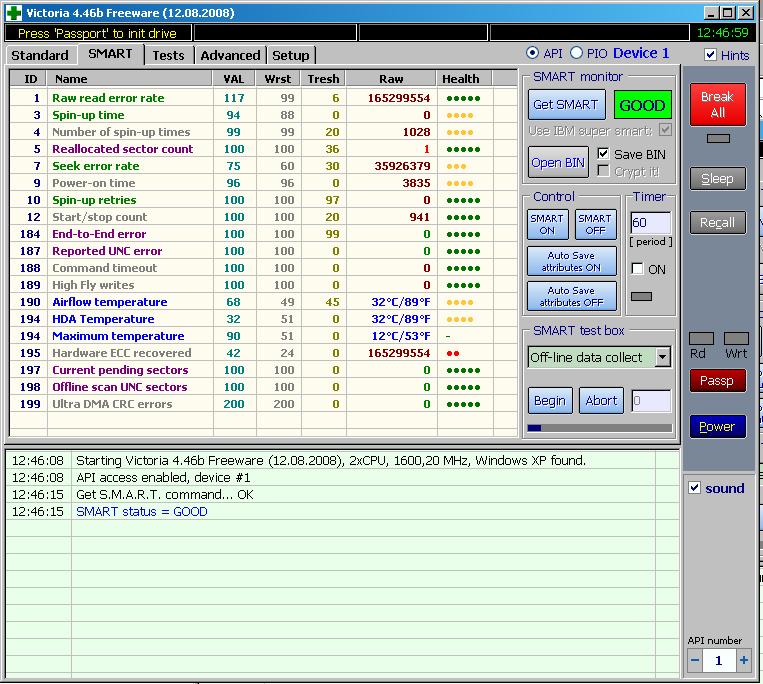Click the SMART OFF button

pyautogui.click(x=595, y=224)
